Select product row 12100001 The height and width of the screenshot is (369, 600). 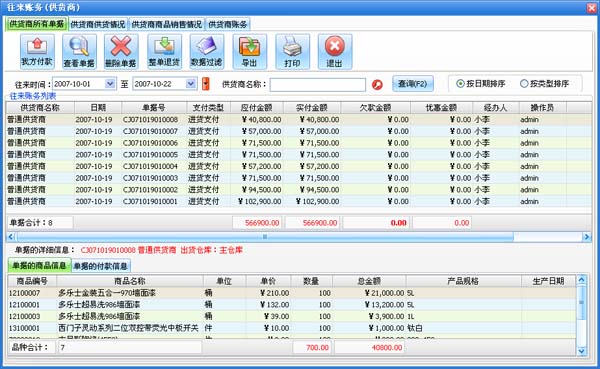pos(292,305)
